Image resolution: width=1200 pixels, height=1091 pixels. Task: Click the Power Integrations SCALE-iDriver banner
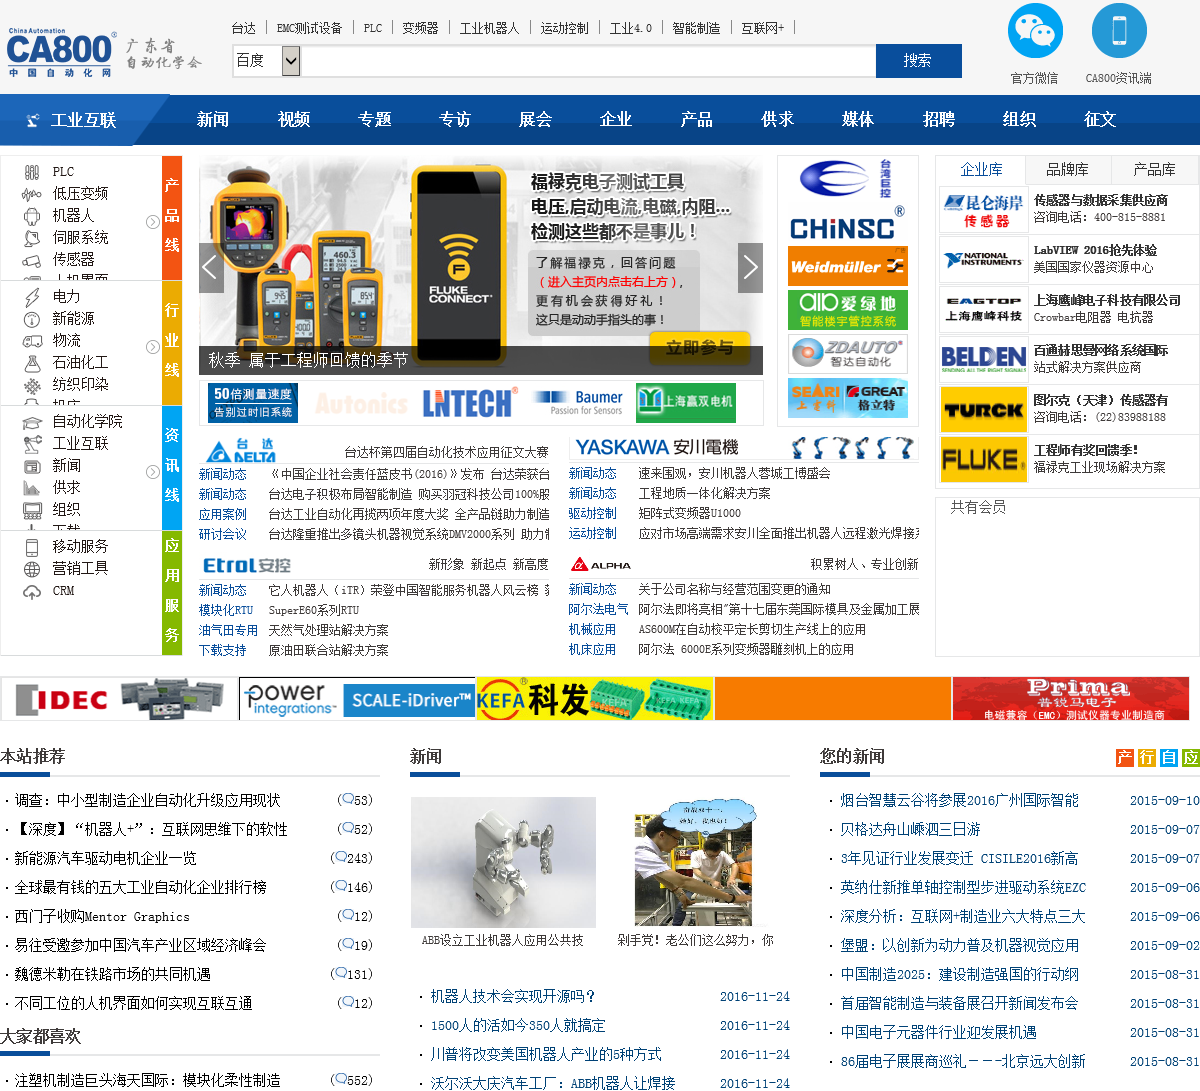point(357,699)
